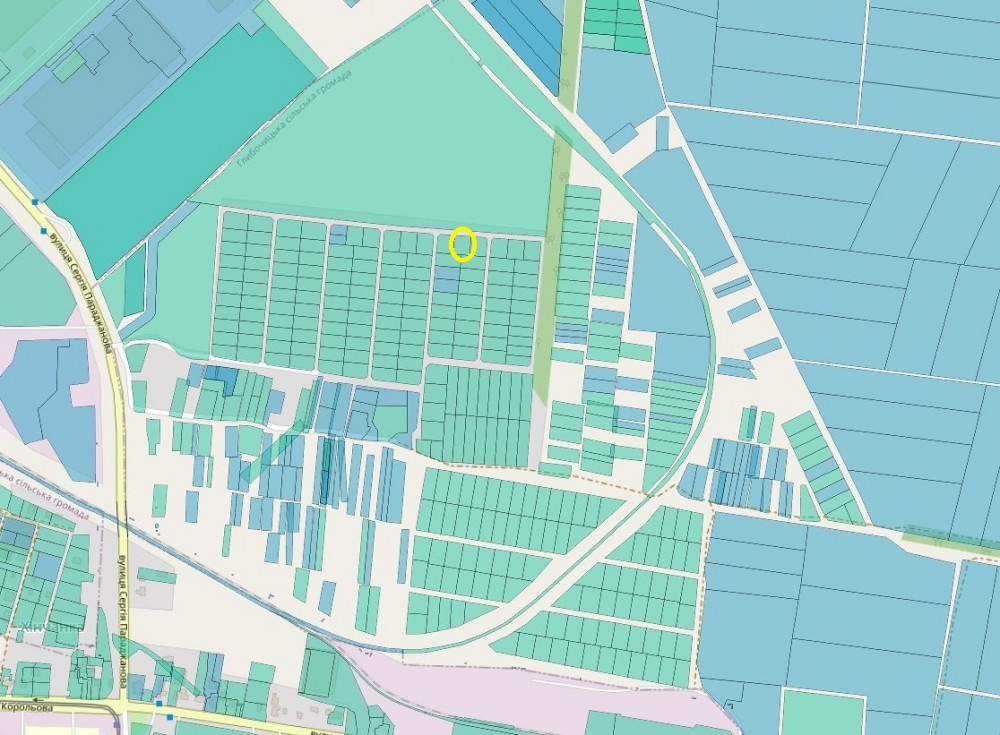Click the yellow circle parcel marker
The image size is (1000, 735).
click(x=462, y=244)
